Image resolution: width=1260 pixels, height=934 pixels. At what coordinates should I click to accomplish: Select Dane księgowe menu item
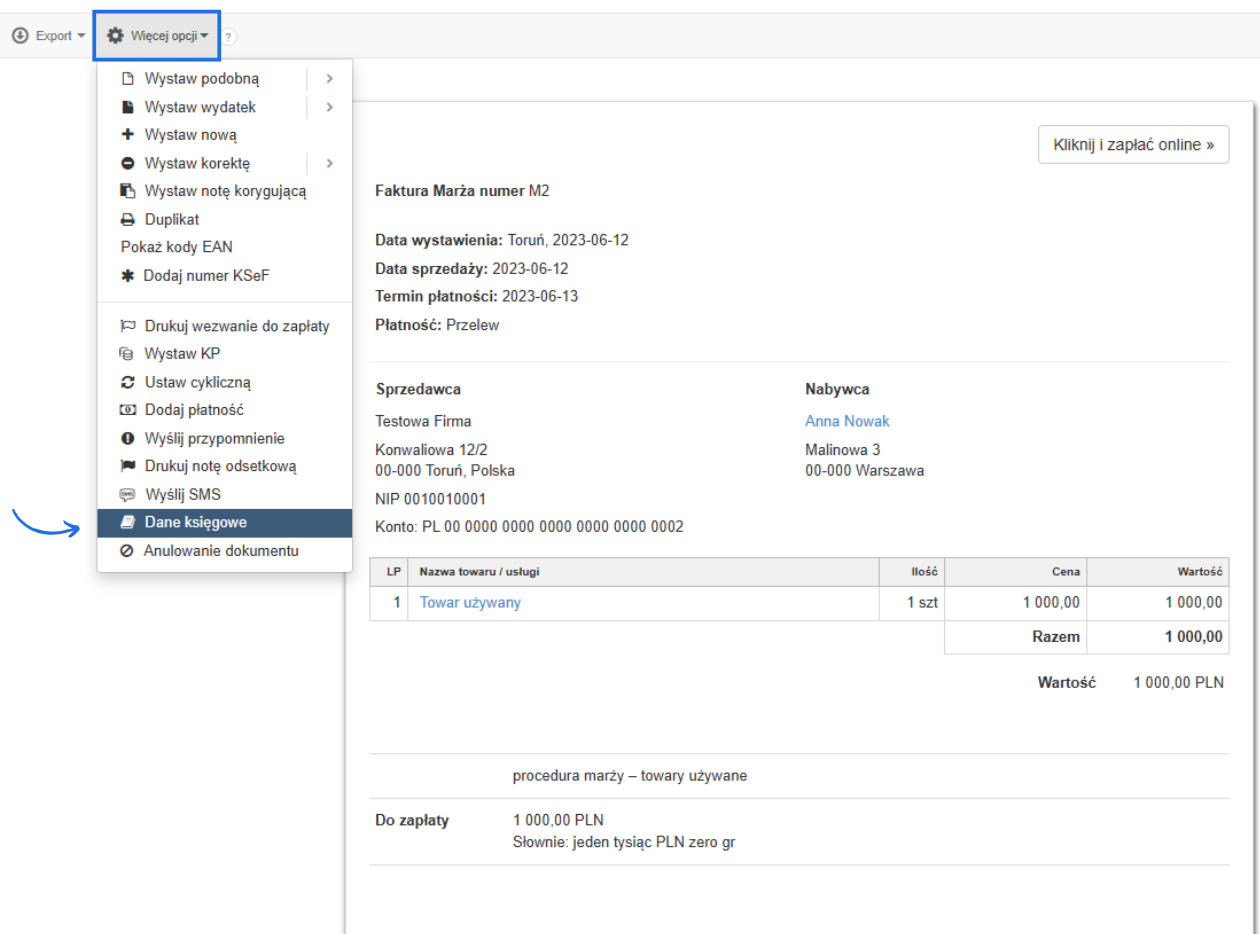pyautogui.click(x=196, y=522)
